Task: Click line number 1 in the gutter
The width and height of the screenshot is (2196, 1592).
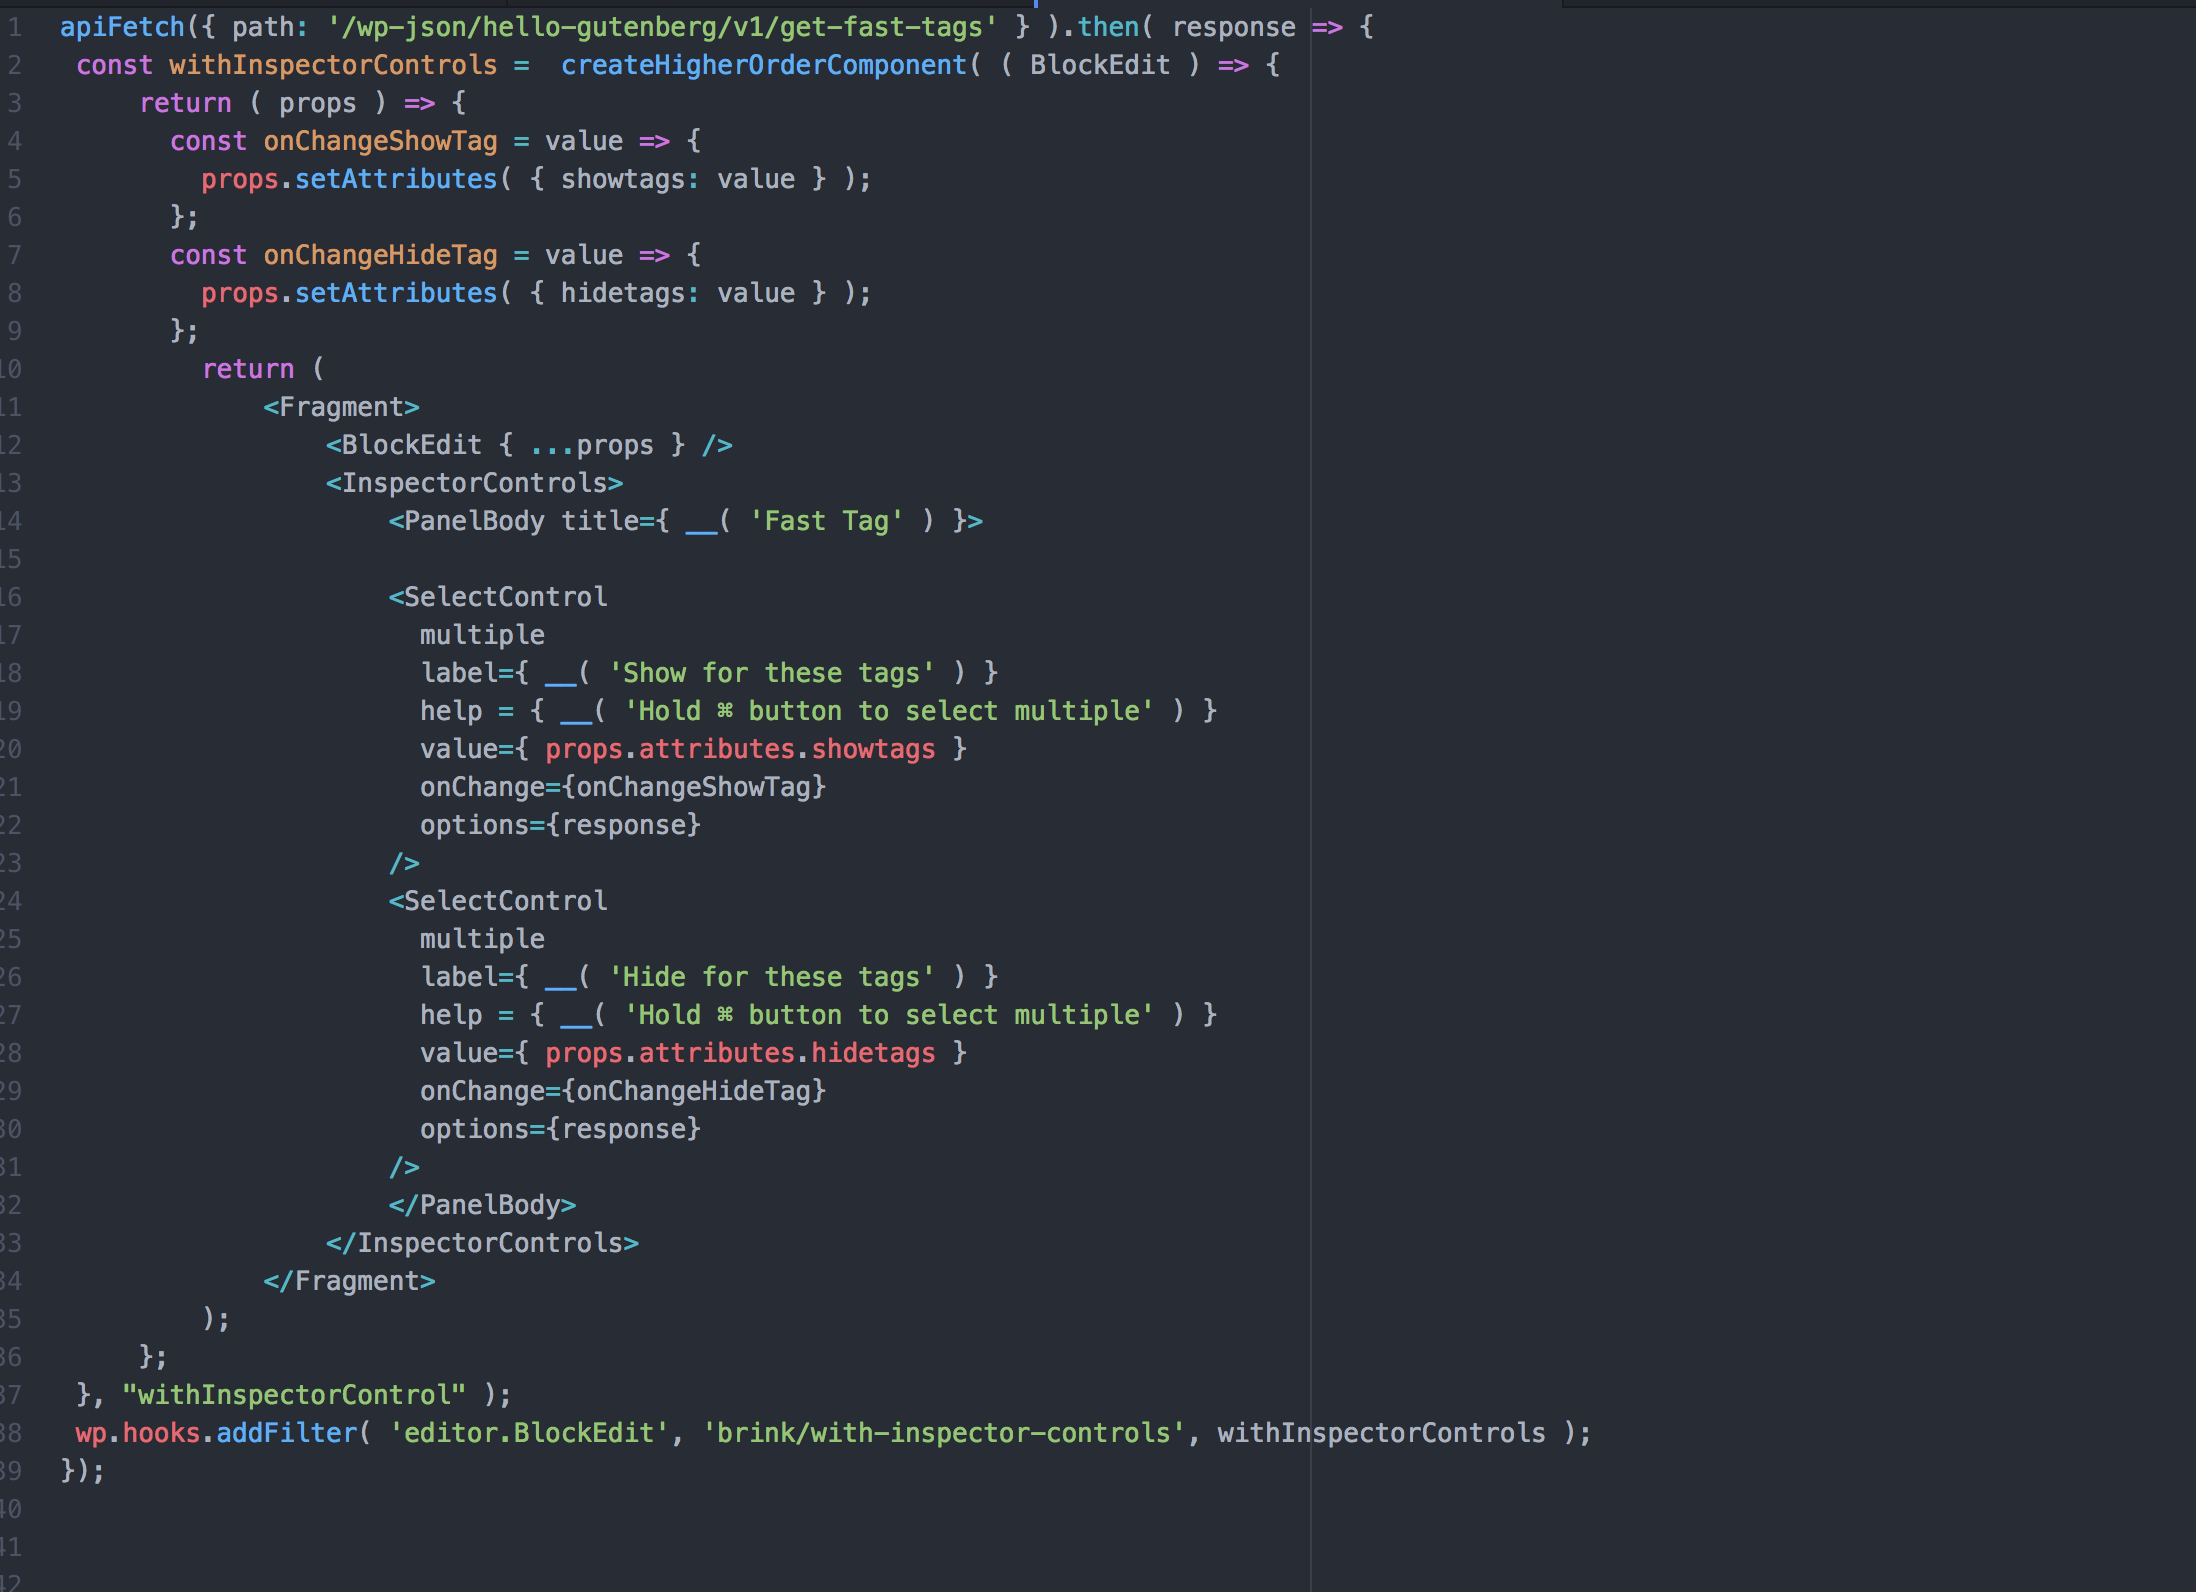Action: (14, 26)
